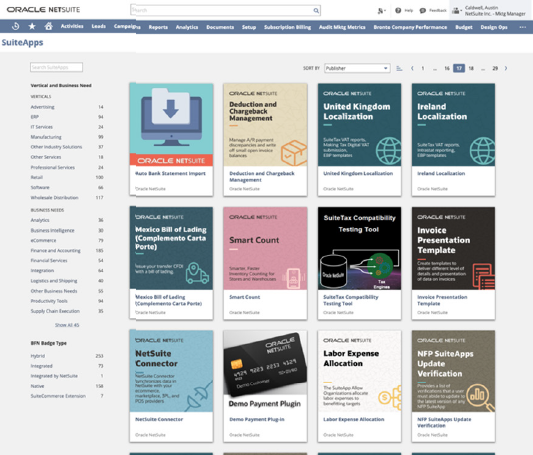This screenshot has width=533, height=455.
Task: Open the Budget menu
Action: point(464,27)
